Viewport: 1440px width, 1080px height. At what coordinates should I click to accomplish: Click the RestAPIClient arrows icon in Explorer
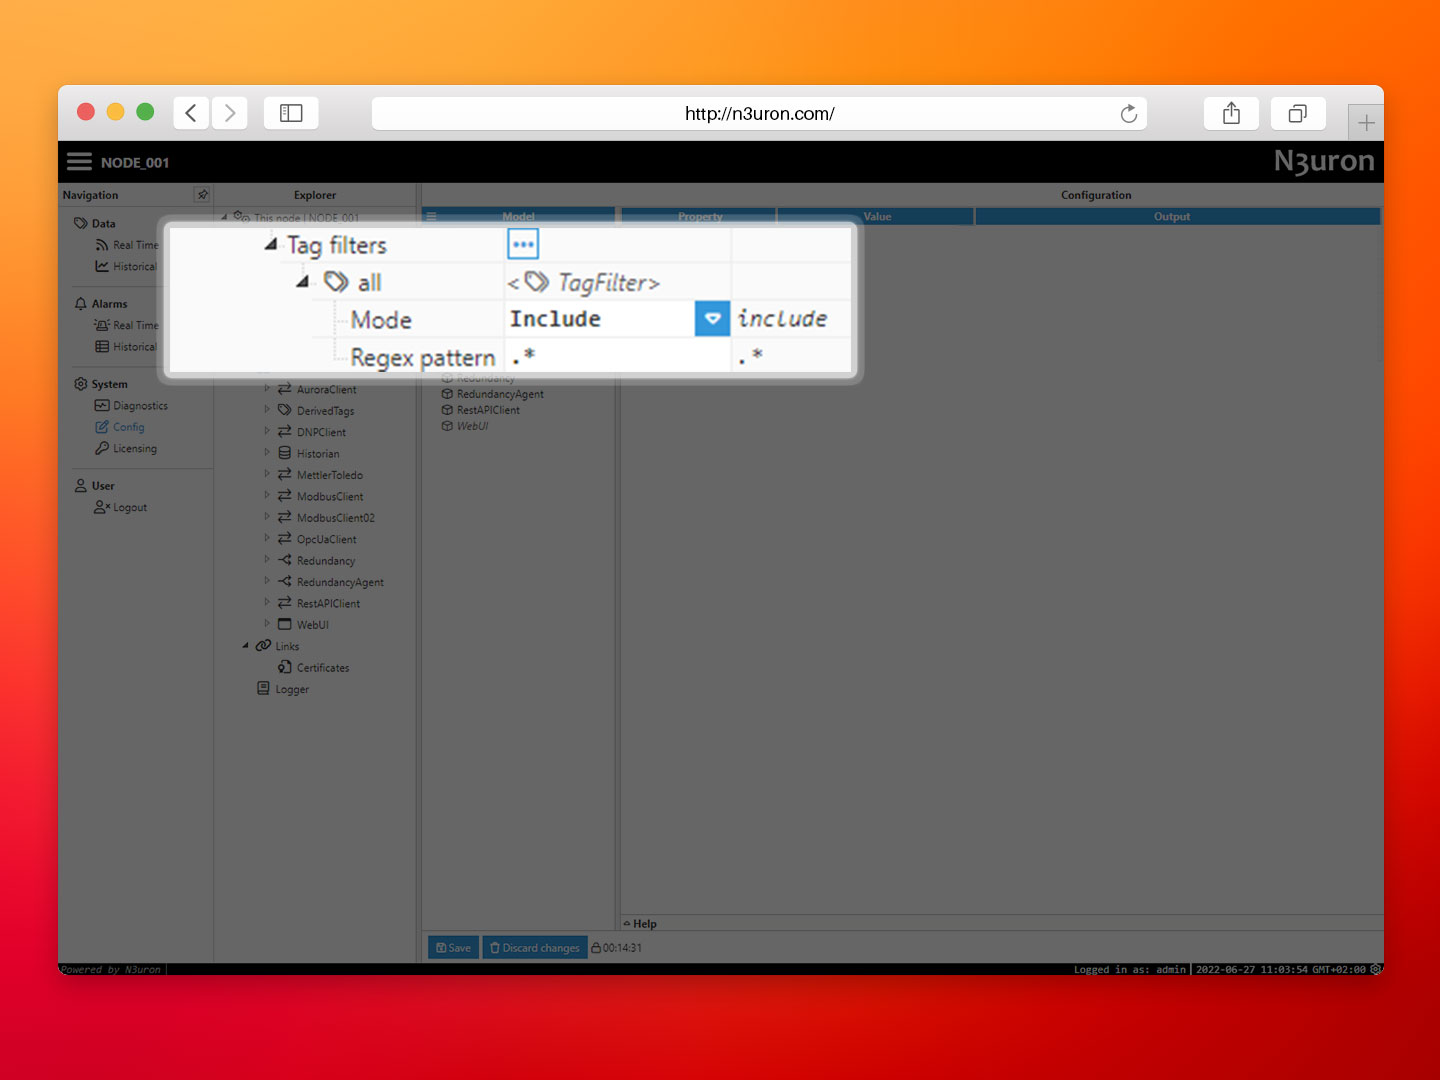tap(285, 603)
